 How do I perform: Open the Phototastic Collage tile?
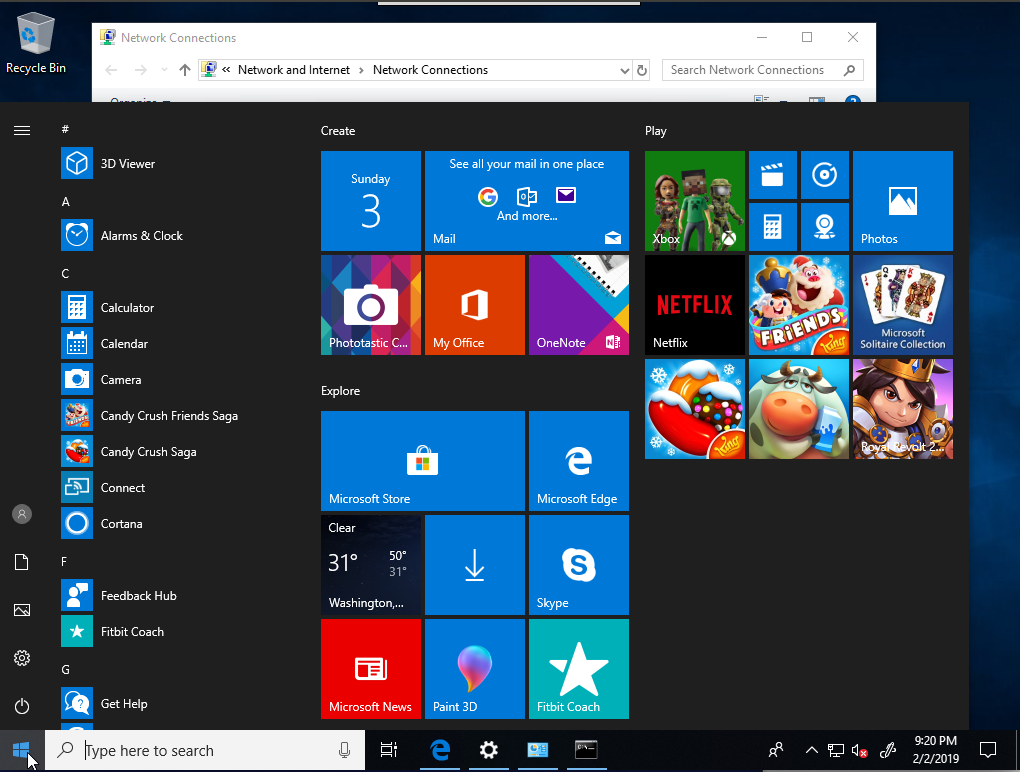pos(371,305)
